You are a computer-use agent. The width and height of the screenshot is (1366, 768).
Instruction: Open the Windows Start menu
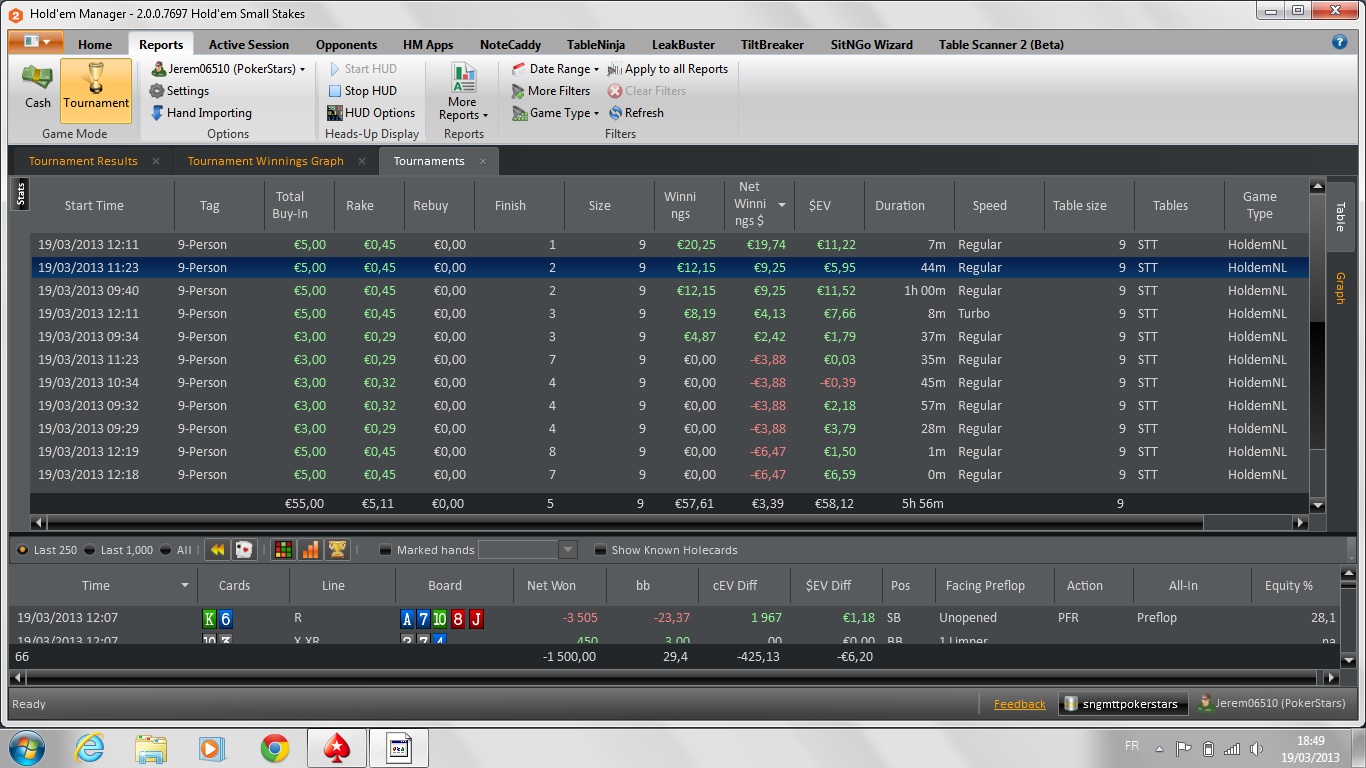tap(27, 748)
